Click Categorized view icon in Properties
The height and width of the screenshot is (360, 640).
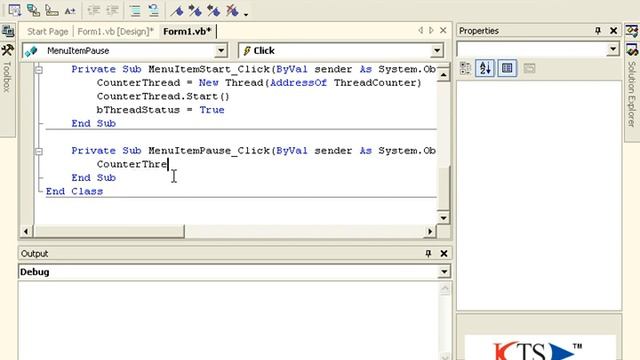point(465,68)
